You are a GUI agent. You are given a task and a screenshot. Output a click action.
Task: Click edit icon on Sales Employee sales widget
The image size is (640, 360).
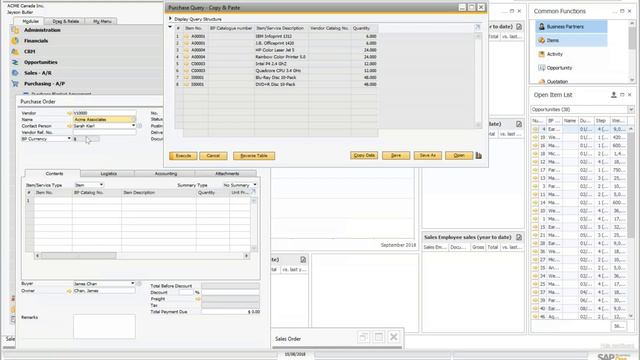[519, 237]
